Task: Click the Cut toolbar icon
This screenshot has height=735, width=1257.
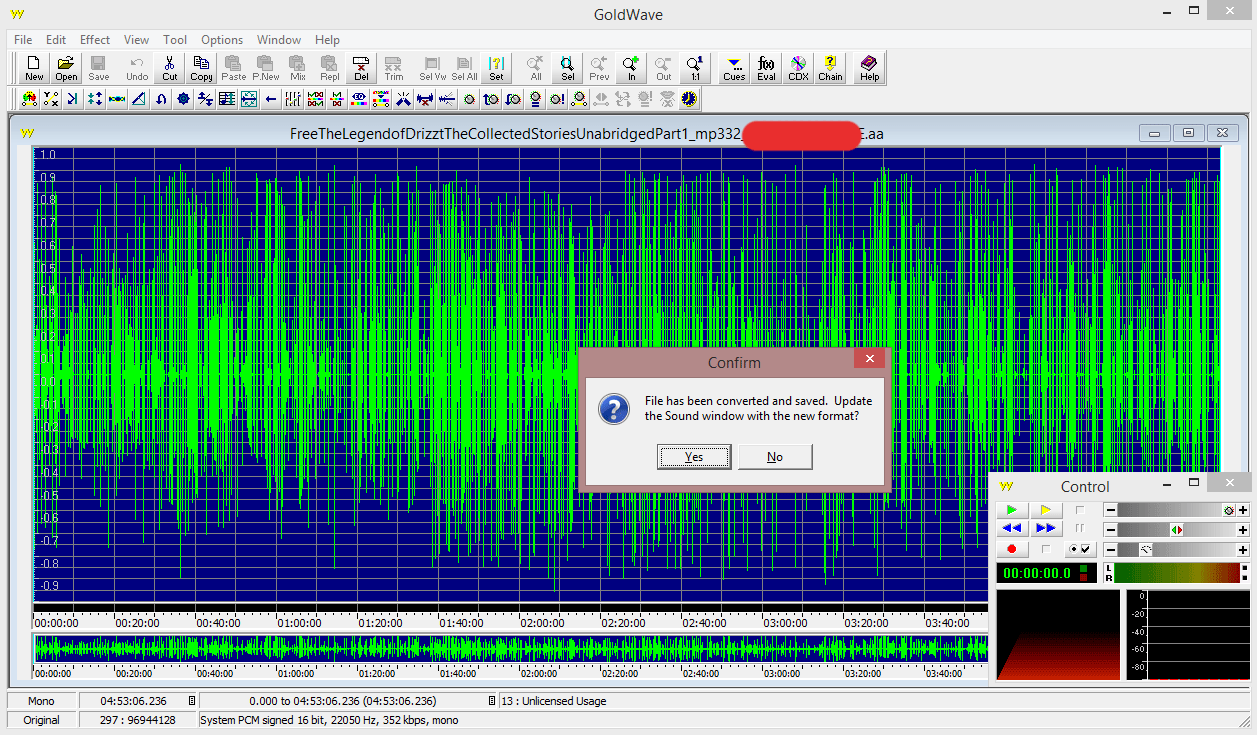Action: pyautogui.click(x=170, y=68)
